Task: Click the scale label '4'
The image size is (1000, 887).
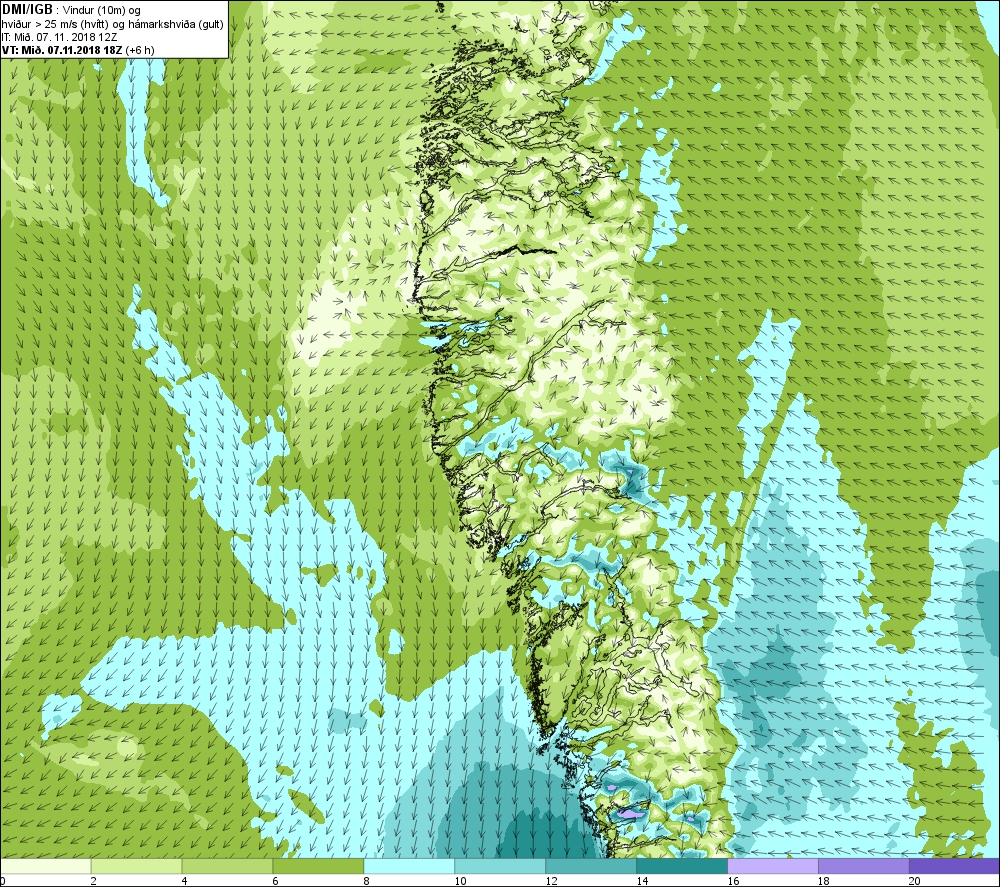Action: (x=185, y=881)
